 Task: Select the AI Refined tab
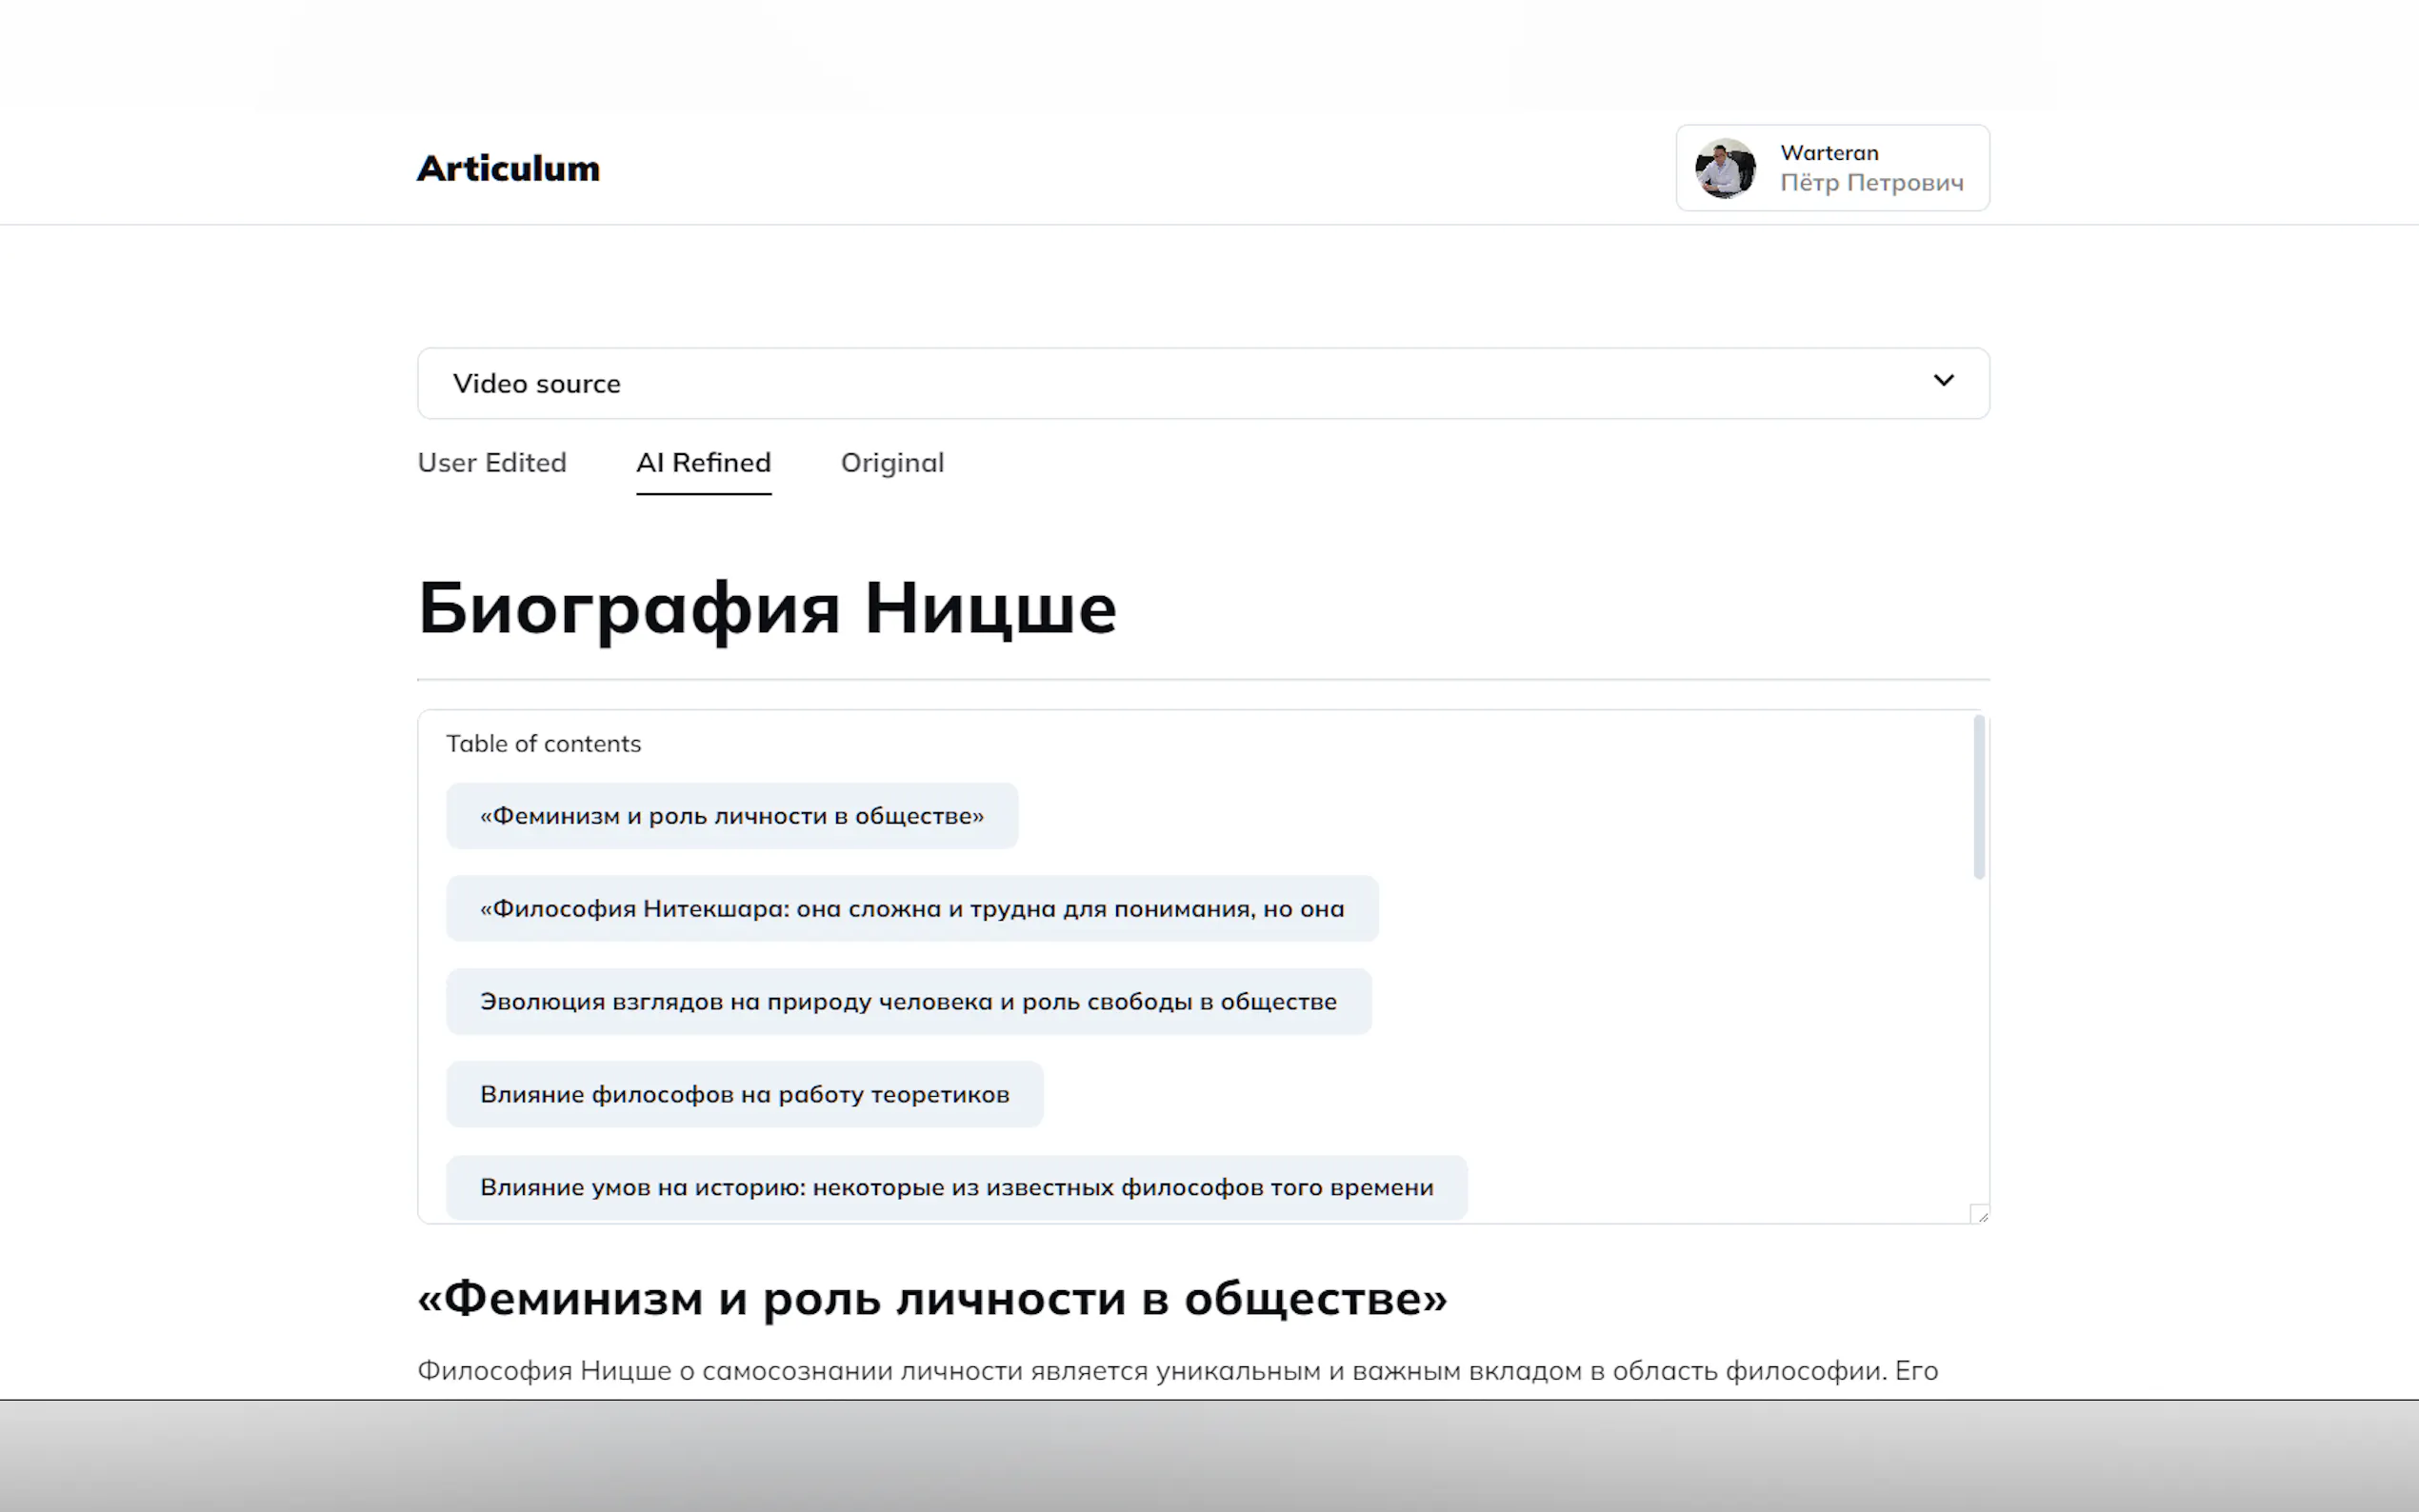[x=703, y=462]
